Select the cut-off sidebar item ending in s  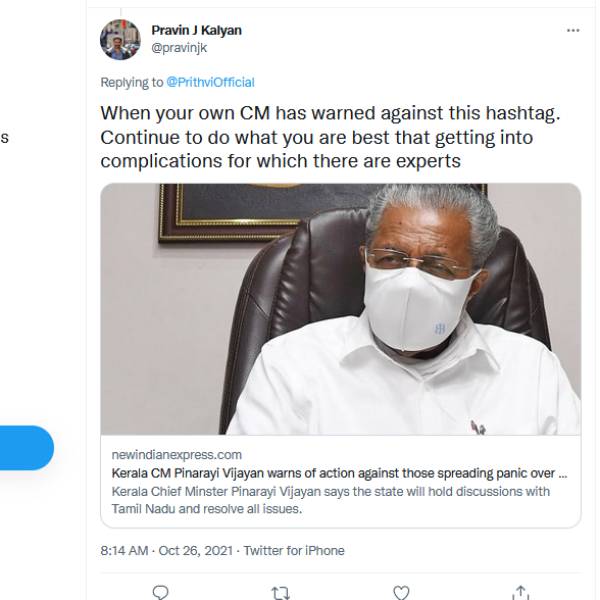click(4, 137)
